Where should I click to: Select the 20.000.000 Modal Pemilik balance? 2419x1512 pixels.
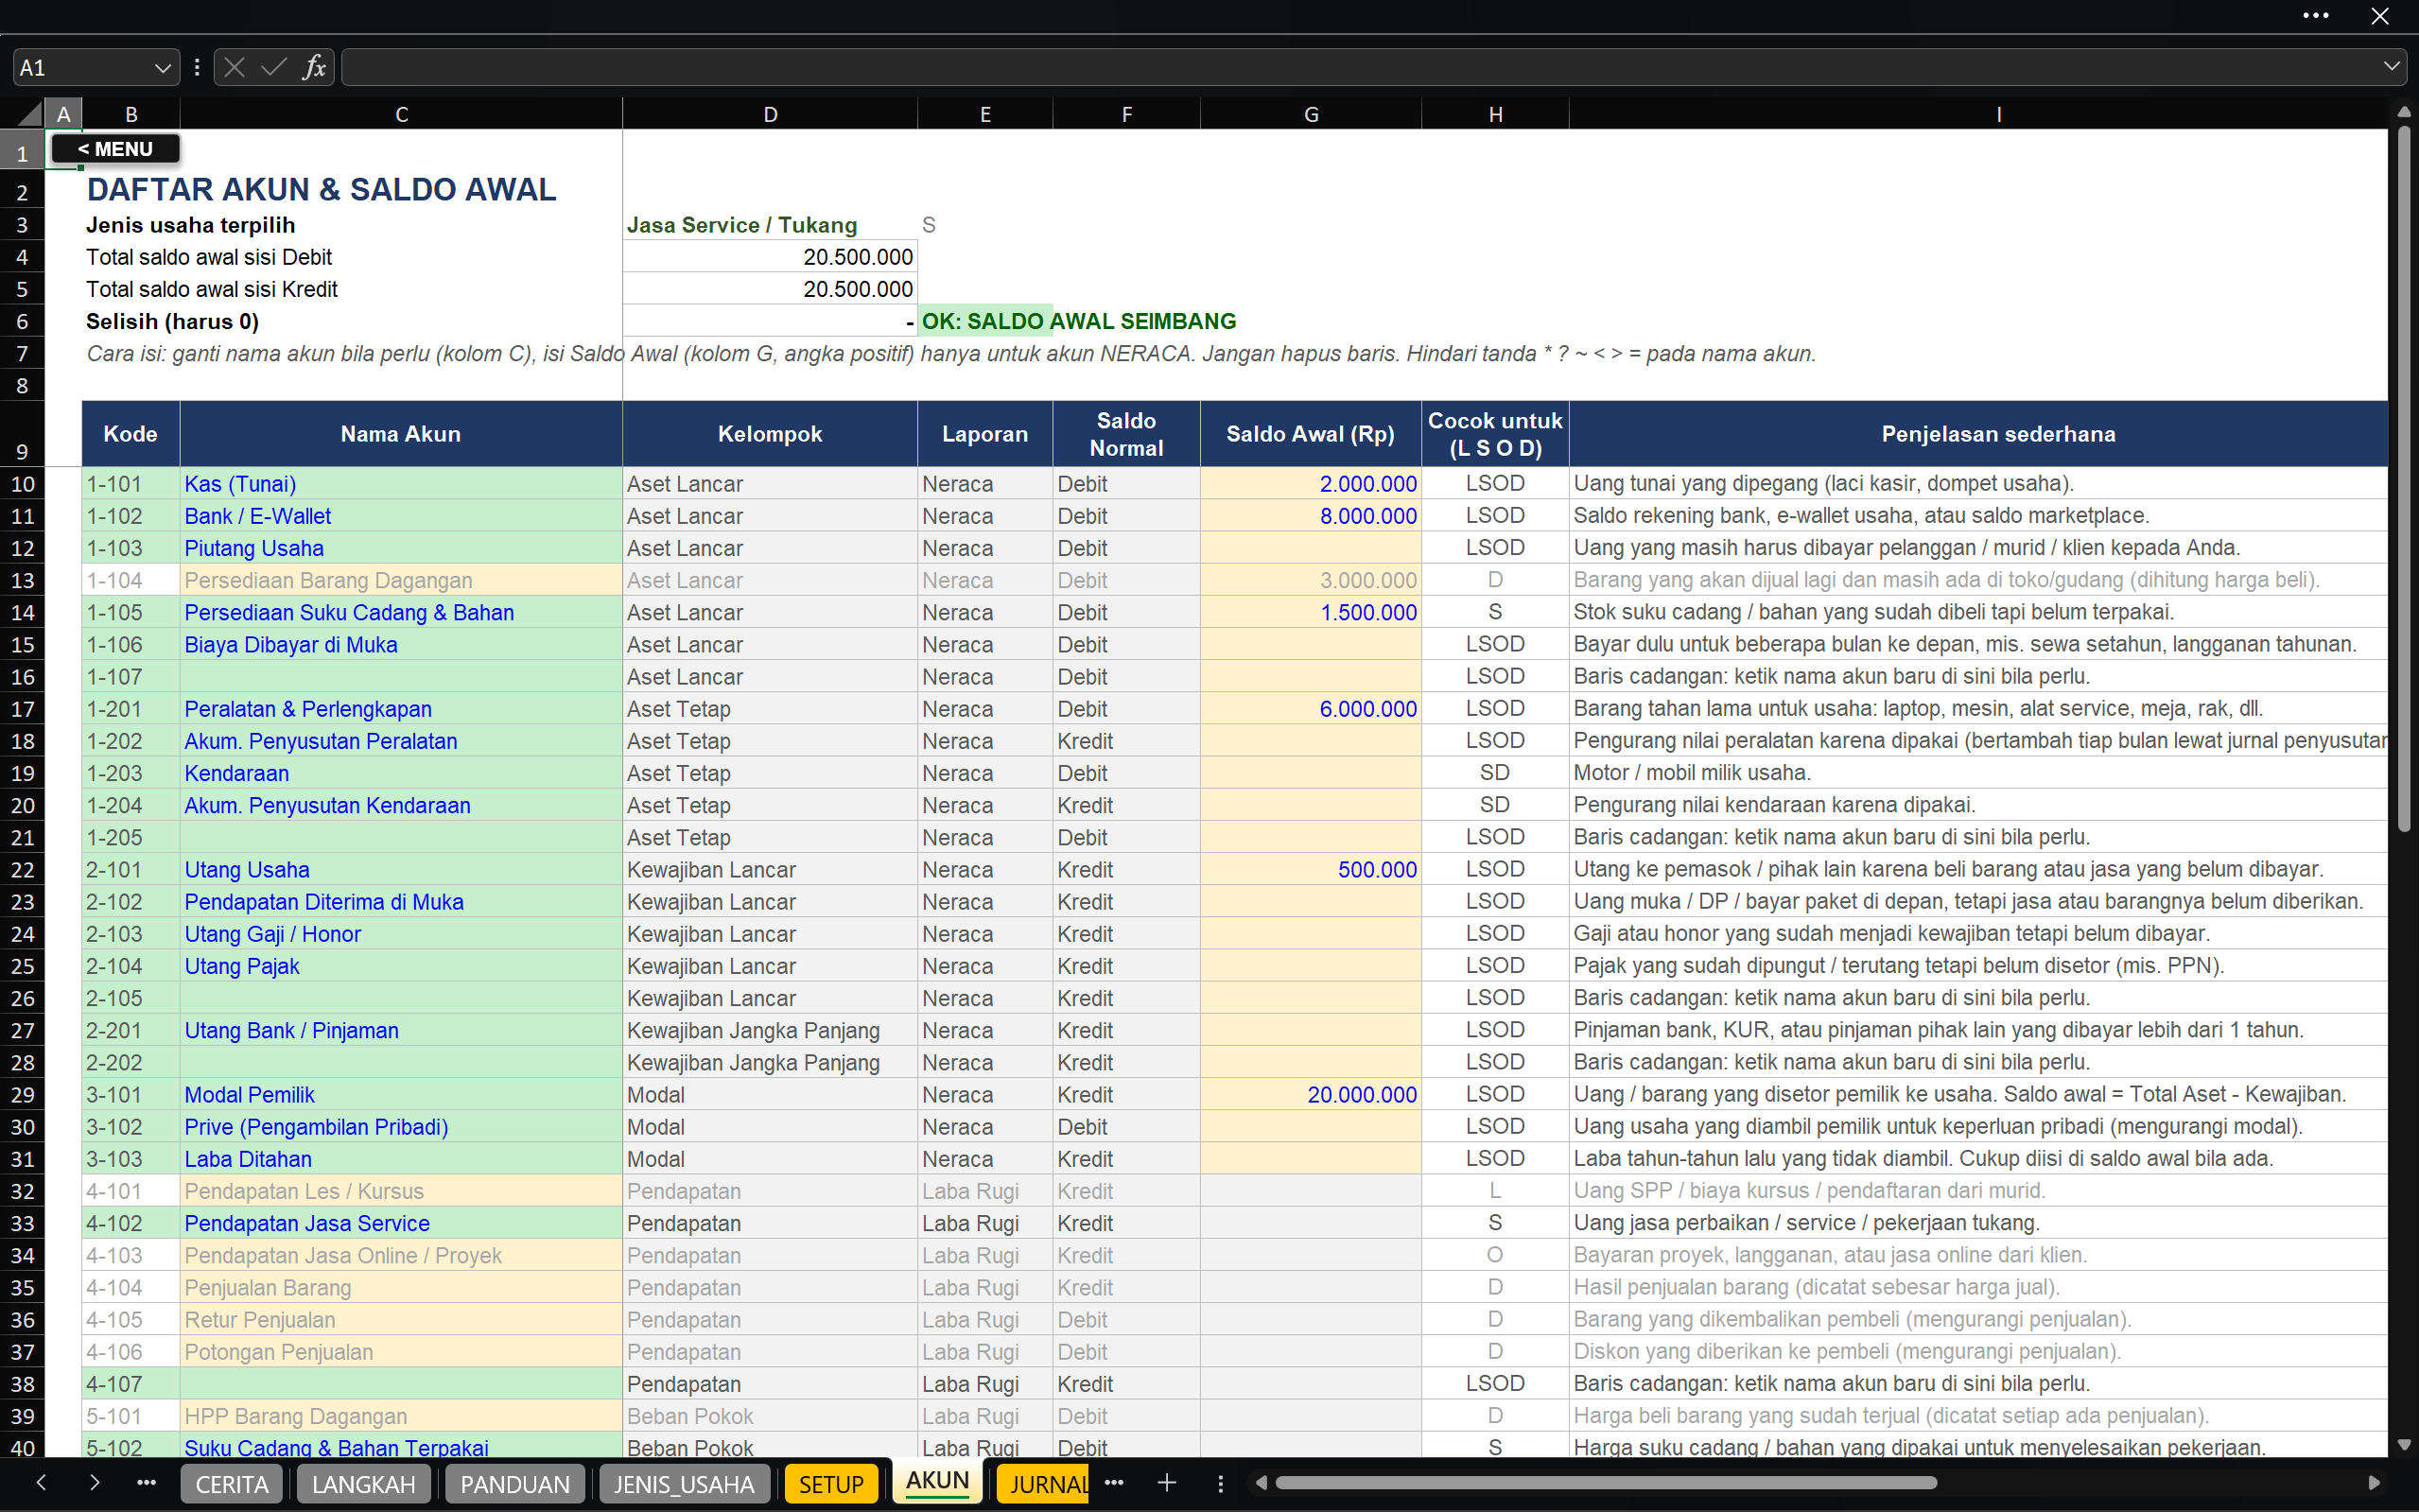click(x=1310, y=1095)
